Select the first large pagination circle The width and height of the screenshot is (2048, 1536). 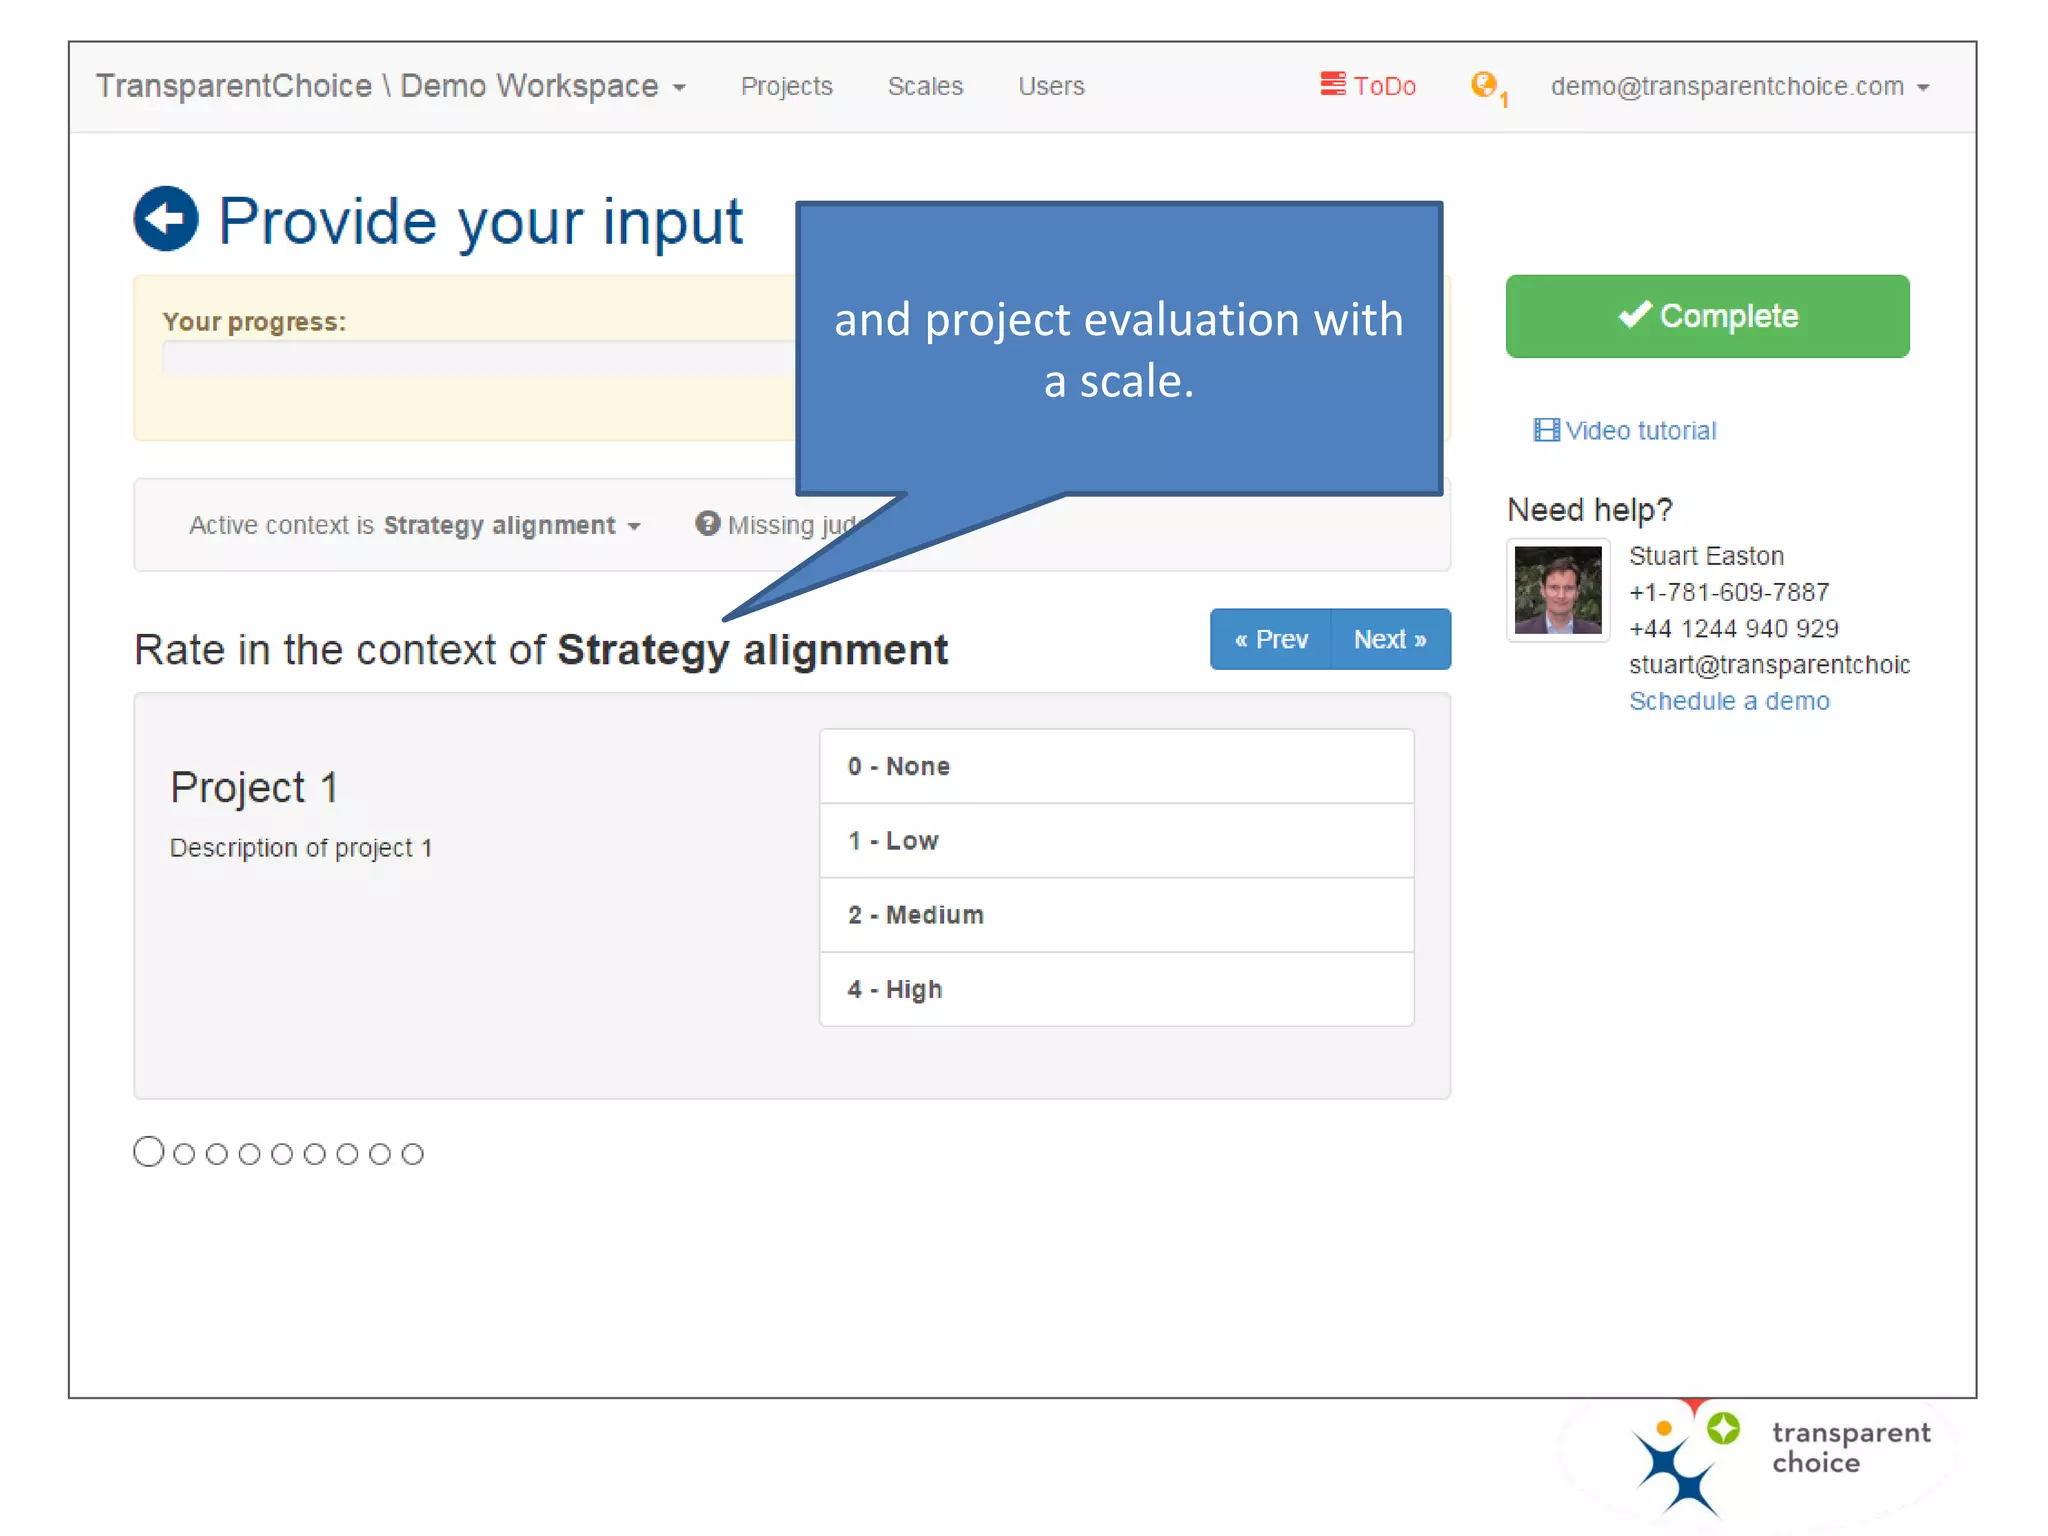[x=149, y=1152]
